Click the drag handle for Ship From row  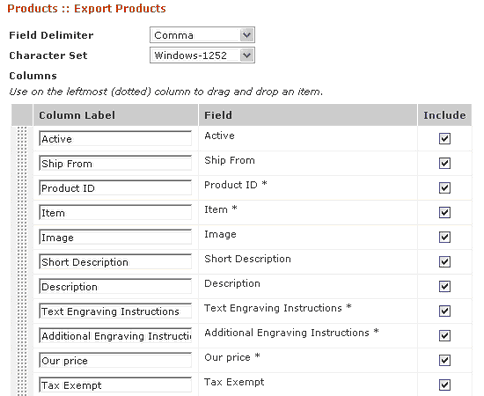point(22,163)
